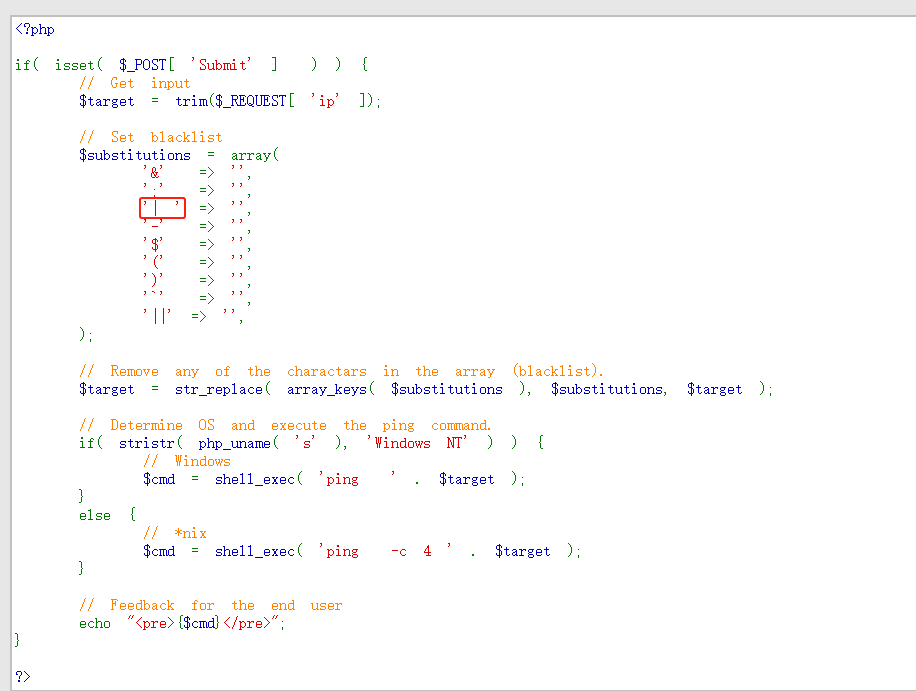Screen dimensions: 916x691
Task: Select the '||' blacklist key
Action: pos(158,316)
